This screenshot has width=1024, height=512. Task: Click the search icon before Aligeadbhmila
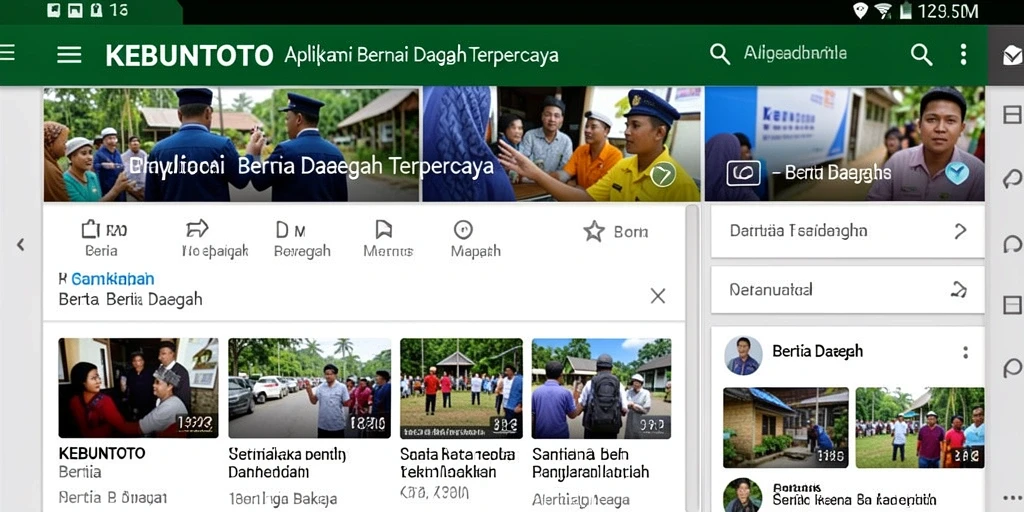click(720, 54)
